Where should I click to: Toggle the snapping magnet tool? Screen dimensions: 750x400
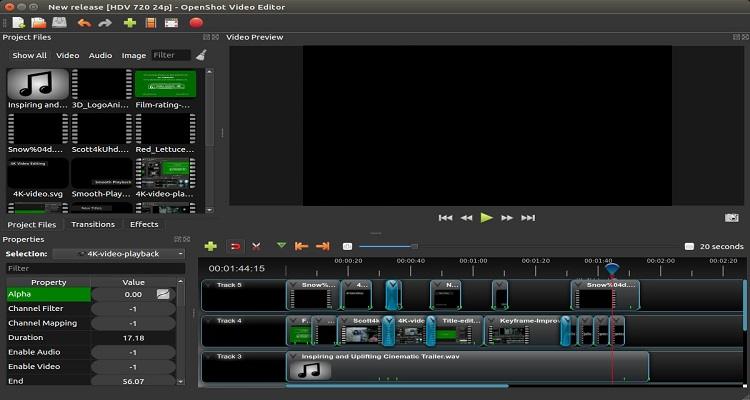[x=235, y=246]
